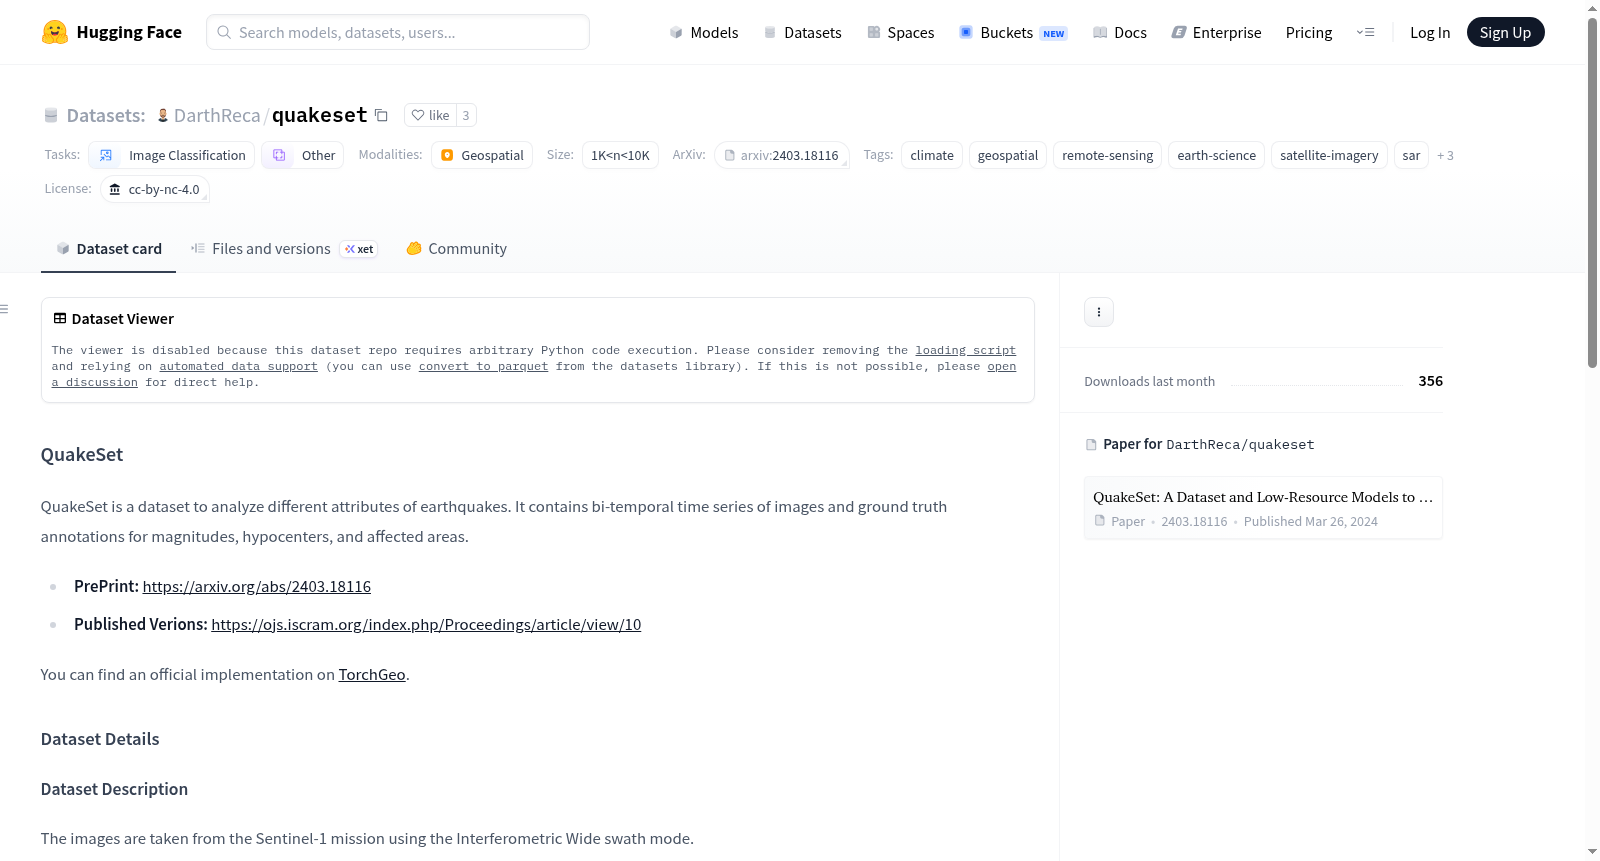The height and width of the screenshot is (861, 1600).
Task: Click the Dataset Description heading
Action: 114,789
